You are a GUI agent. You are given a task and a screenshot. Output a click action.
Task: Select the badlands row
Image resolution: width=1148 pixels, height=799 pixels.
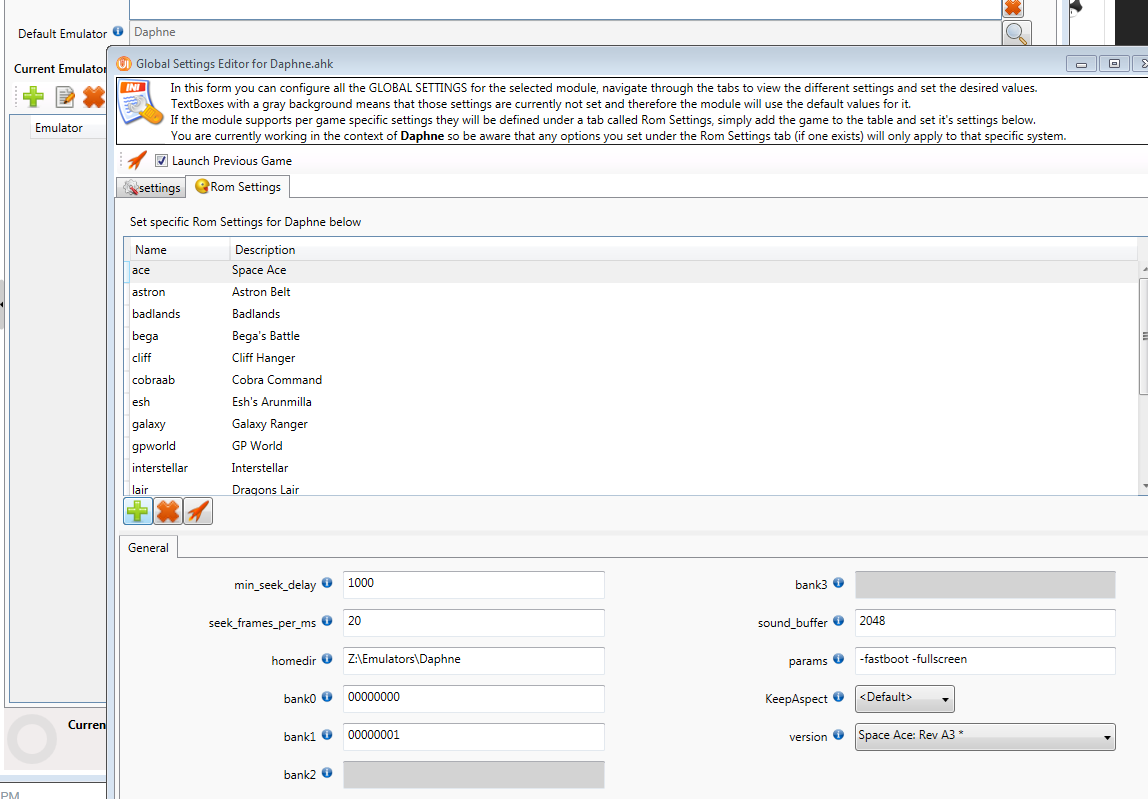[633, 314]
